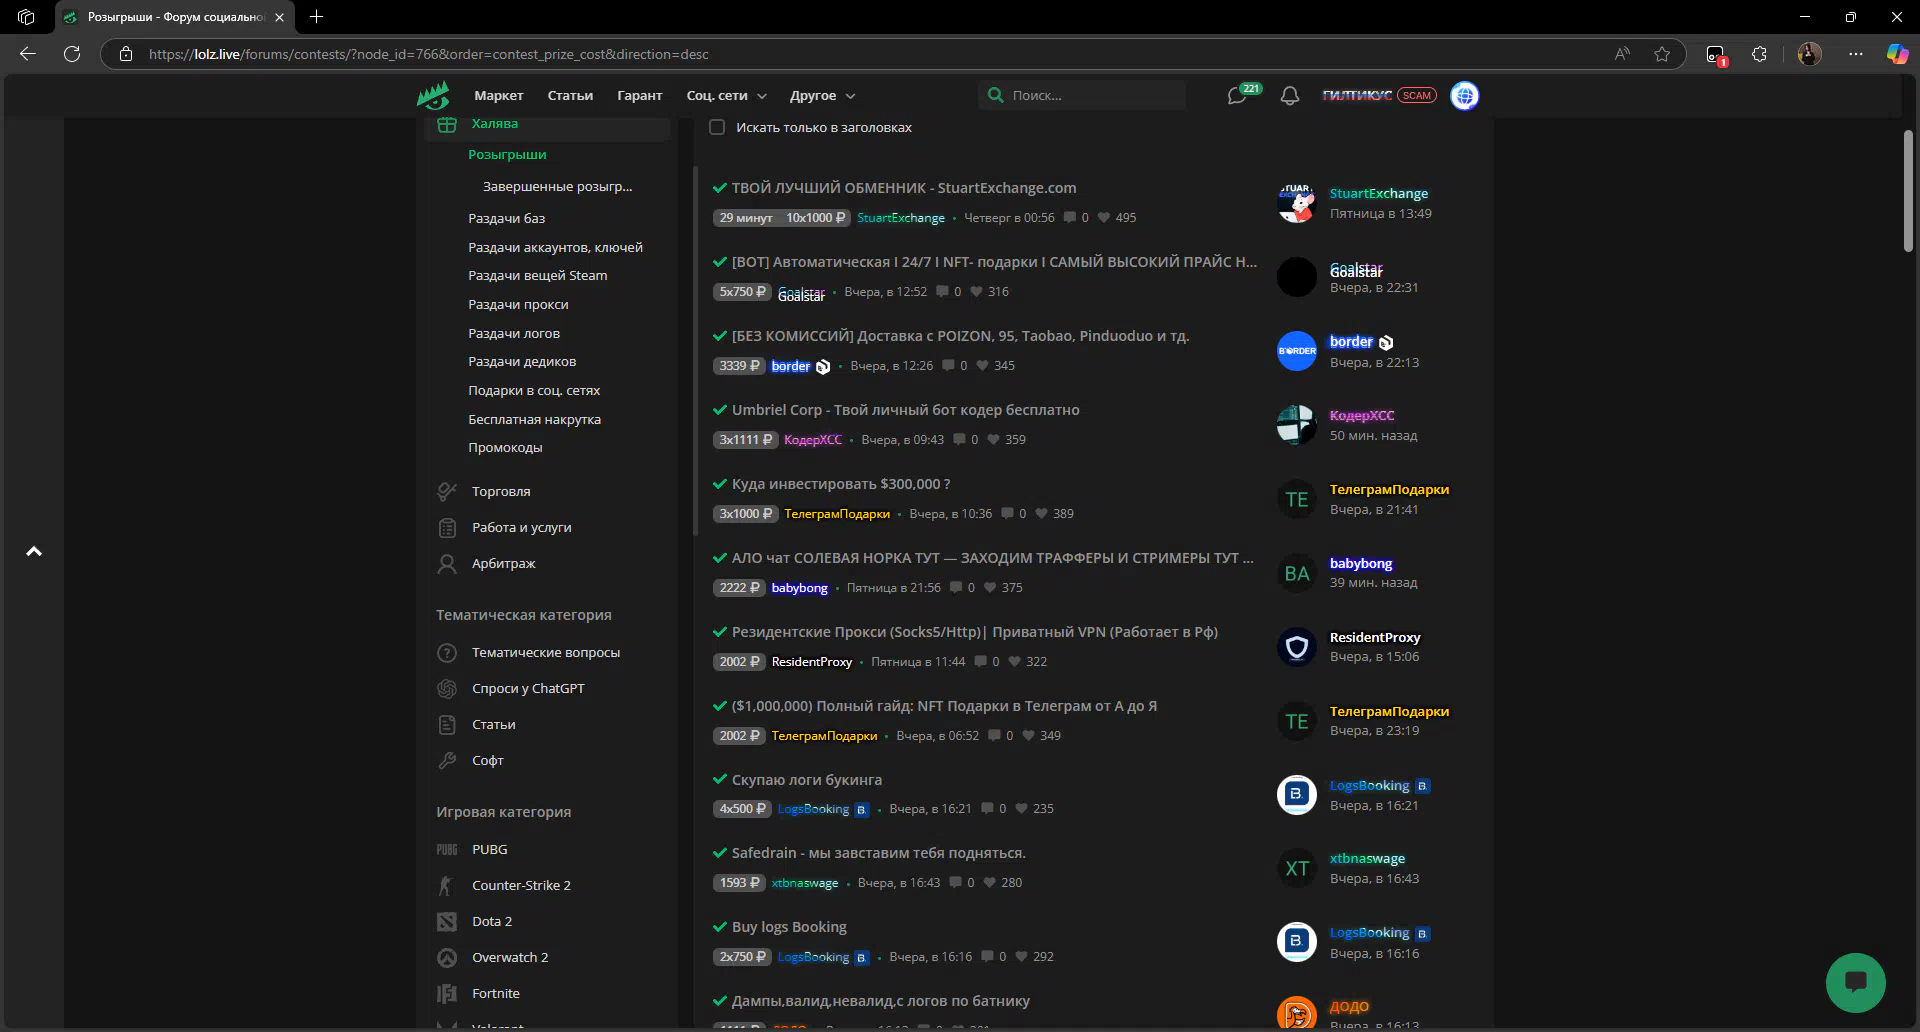
Task: Open border user avatar
Action: click(x=1297, y=351)
